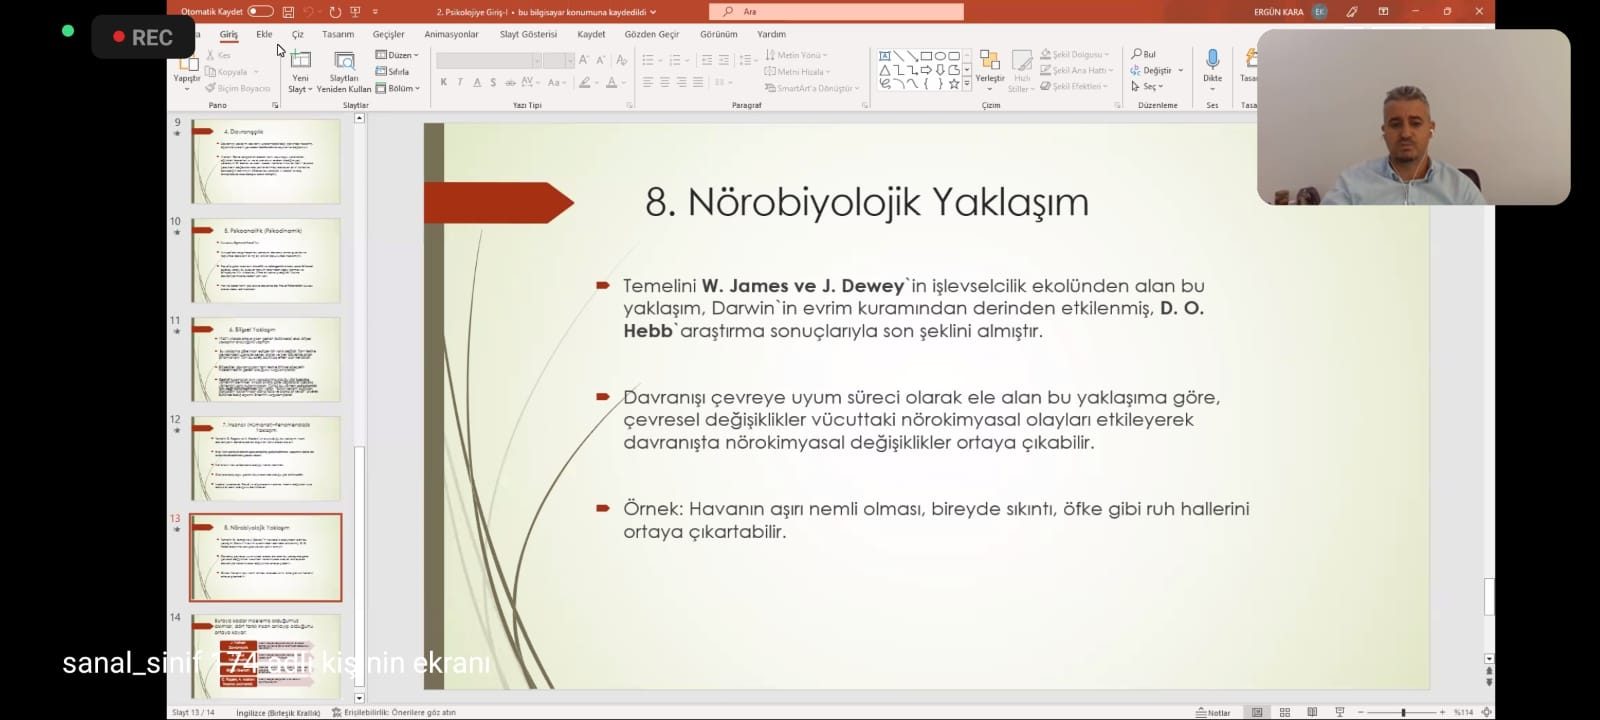Click the ERGÜN KARA account avatar
Screen dimensions: 1600x720
1320,11
